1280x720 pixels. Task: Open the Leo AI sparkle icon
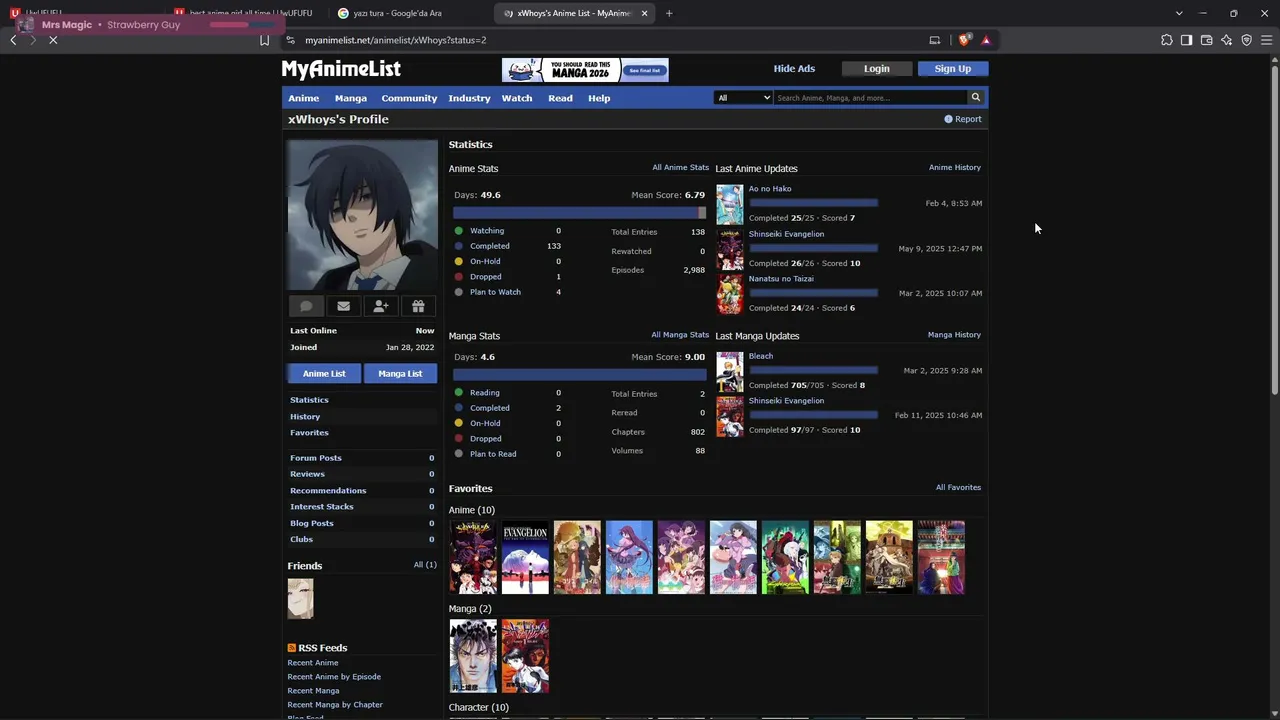click(1226, 40)
